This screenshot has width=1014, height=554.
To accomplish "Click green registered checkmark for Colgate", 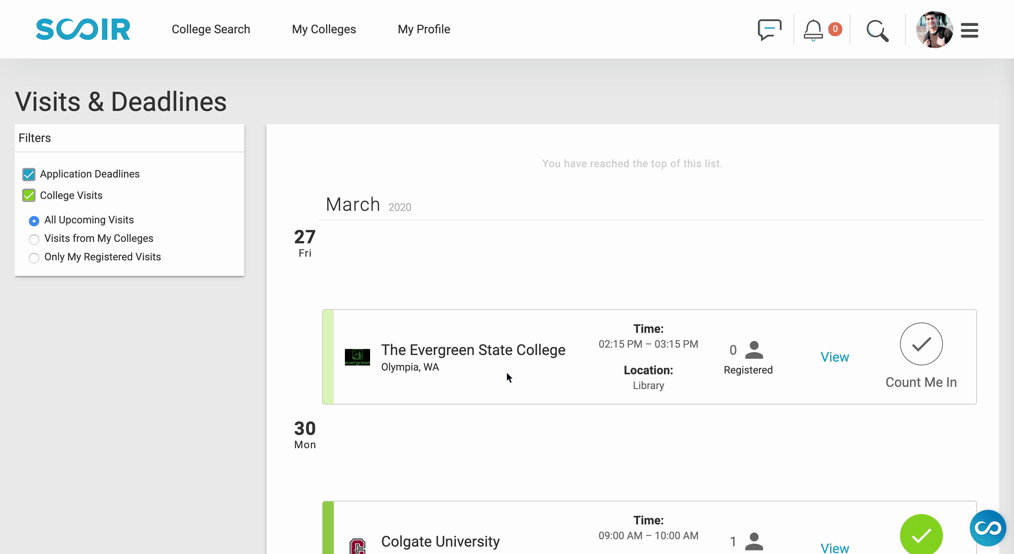I will coord(921,534).
